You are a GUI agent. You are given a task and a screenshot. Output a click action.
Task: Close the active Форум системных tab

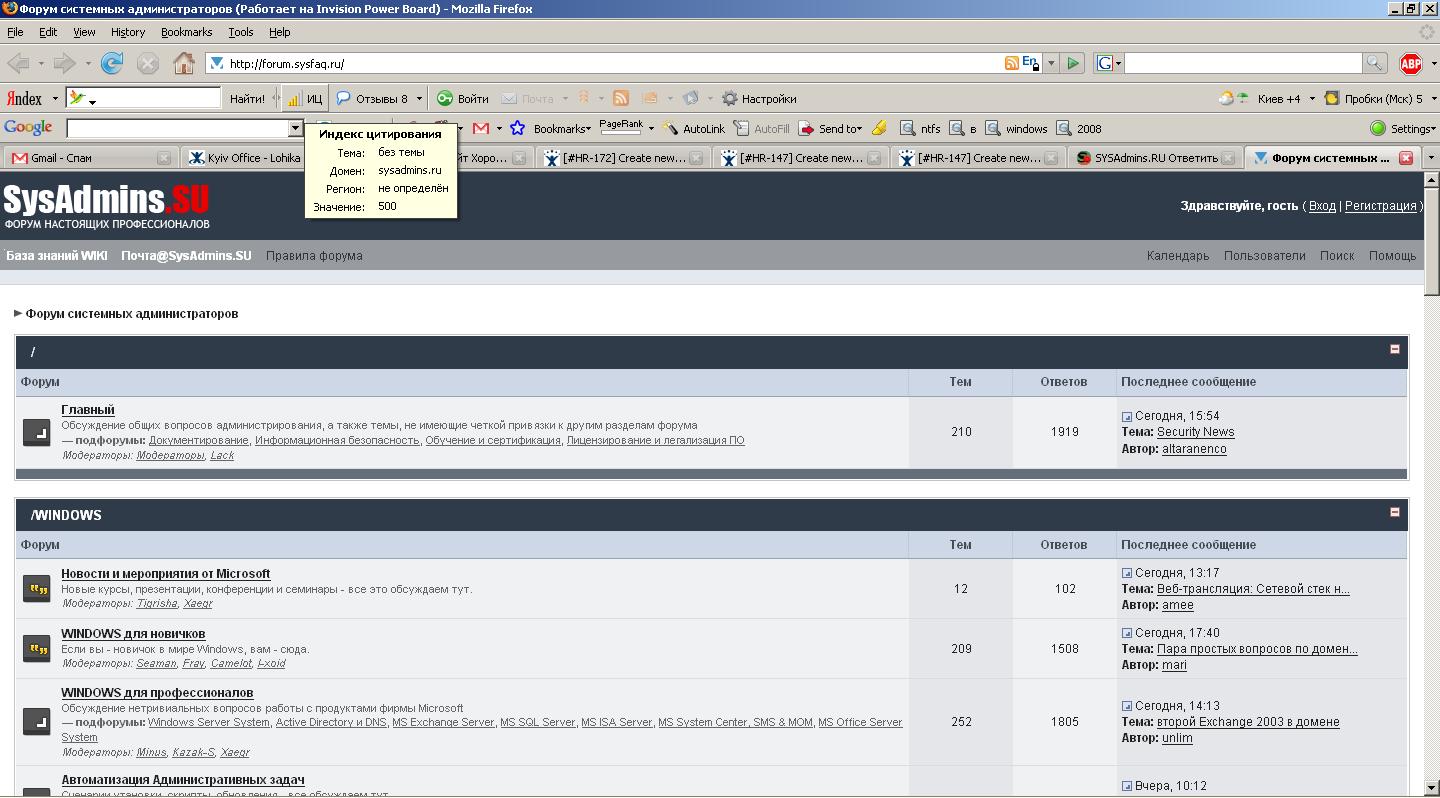coord(1405,157)
